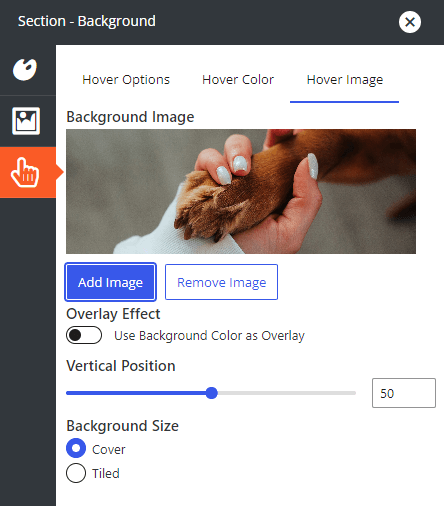Close the Section - Background panel
Image resolution: width=444 pixels, height=506 pixels.
[x=410, y=22]
